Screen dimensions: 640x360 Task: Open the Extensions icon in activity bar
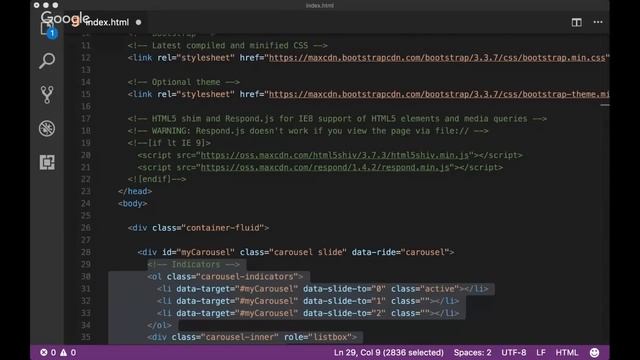(47, 162)
